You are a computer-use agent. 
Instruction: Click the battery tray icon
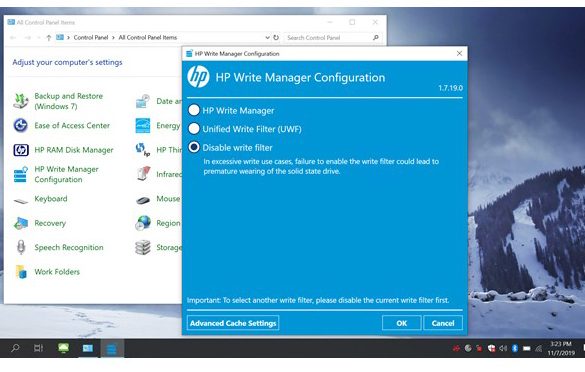(x=526, y=348)
